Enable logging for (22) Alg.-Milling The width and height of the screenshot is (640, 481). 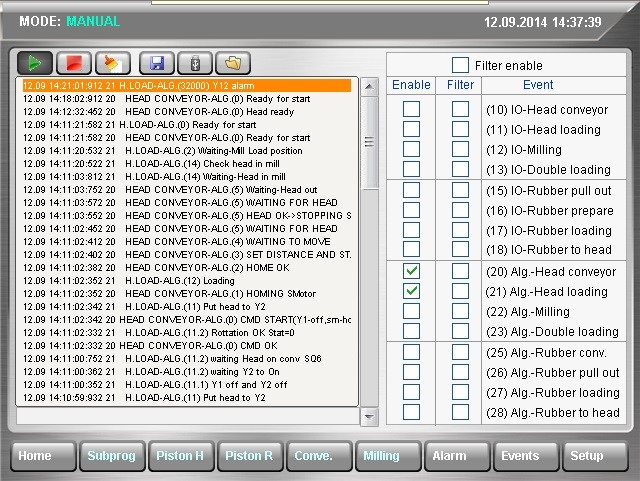tap(411, 311)
